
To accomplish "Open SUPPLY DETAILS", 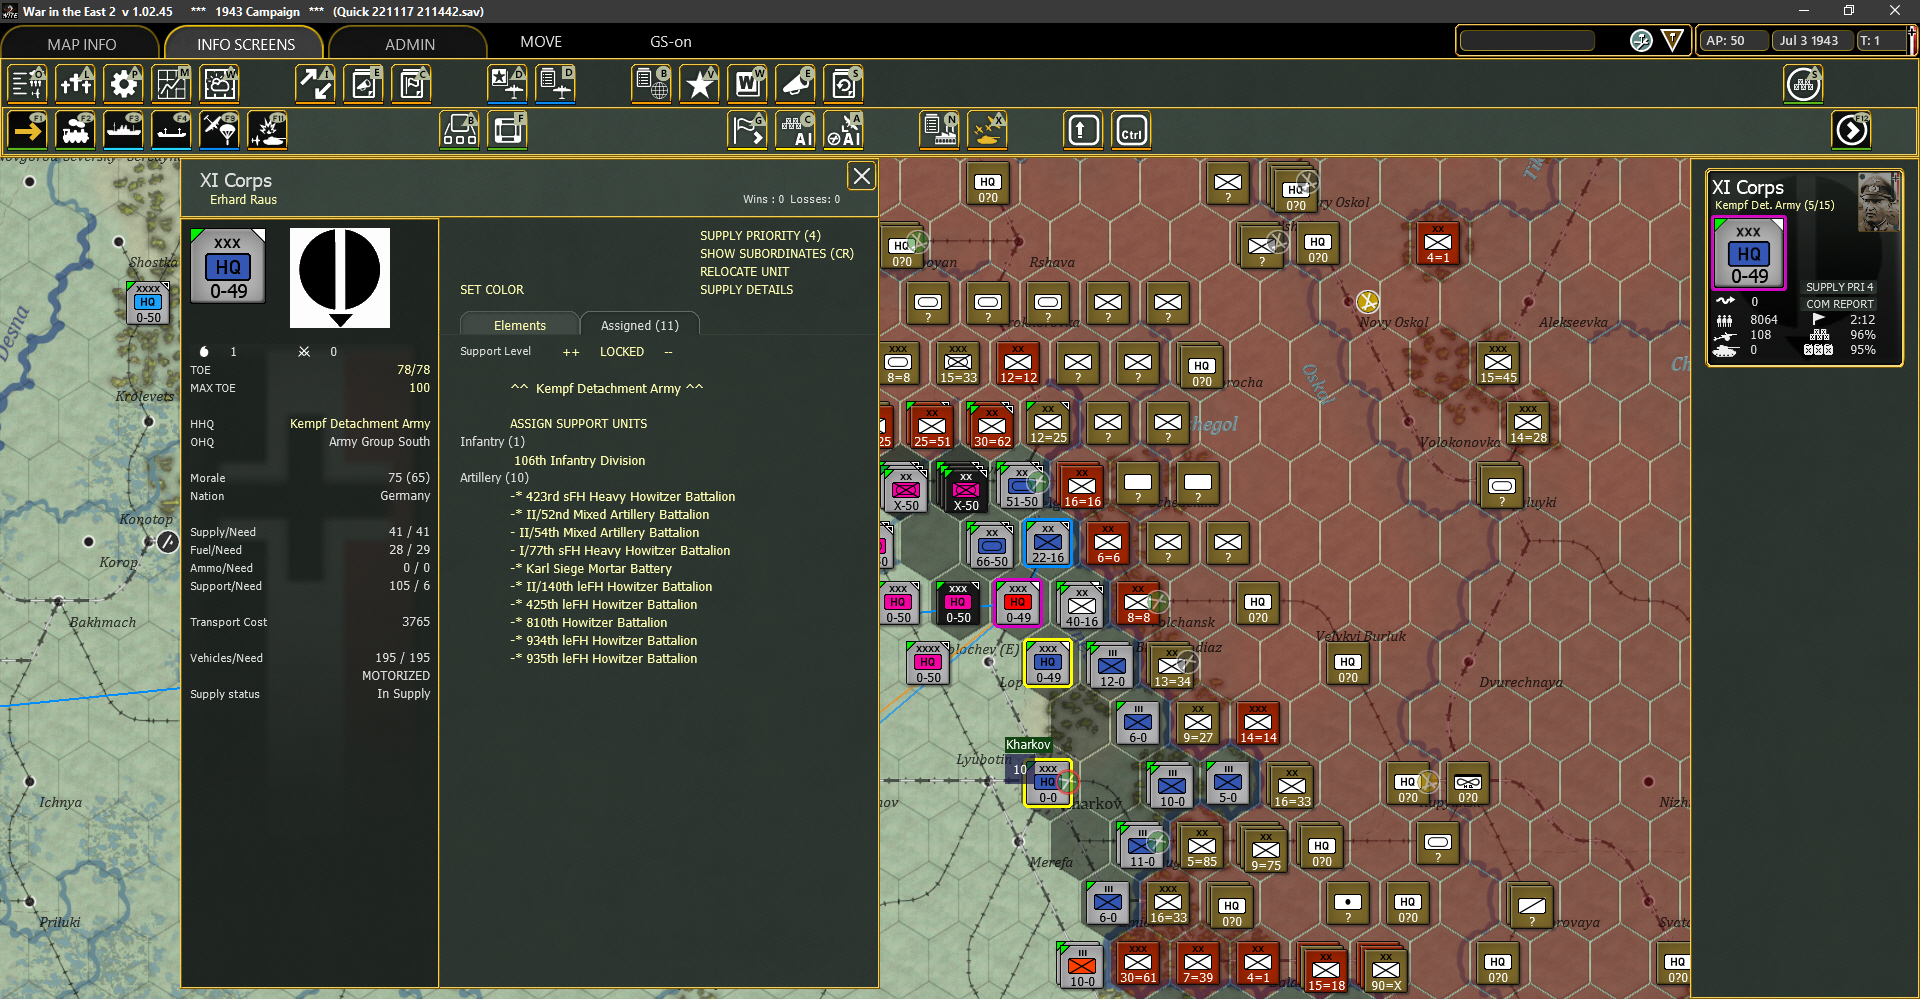I will [x=746, y=290].
